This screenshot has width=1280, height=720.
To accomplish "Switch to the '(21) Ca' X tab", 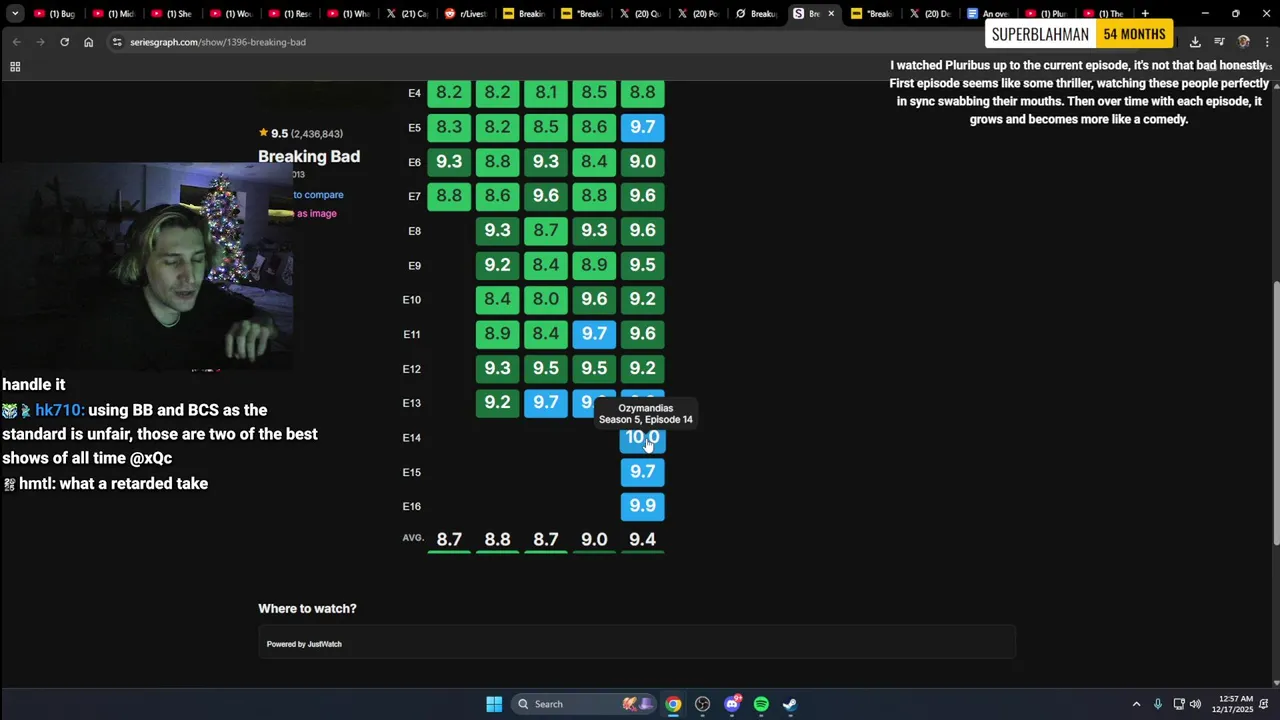I will [x=409, y=14].
